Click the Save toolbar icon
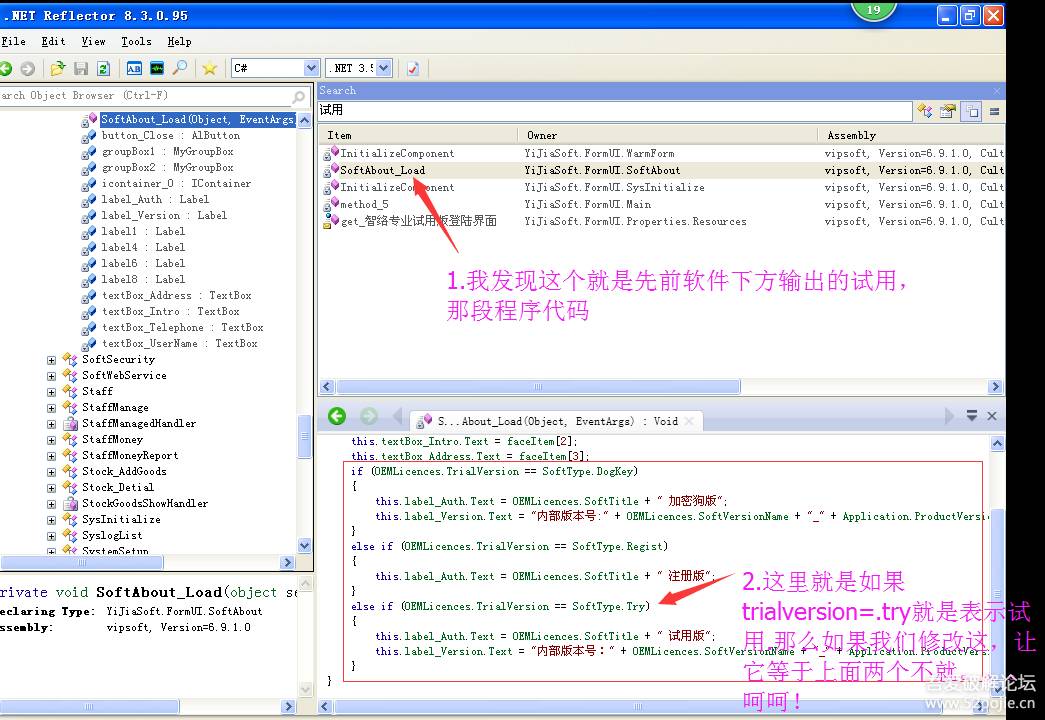This screenshot has width=1045, height=720. [x=81, y=68]
